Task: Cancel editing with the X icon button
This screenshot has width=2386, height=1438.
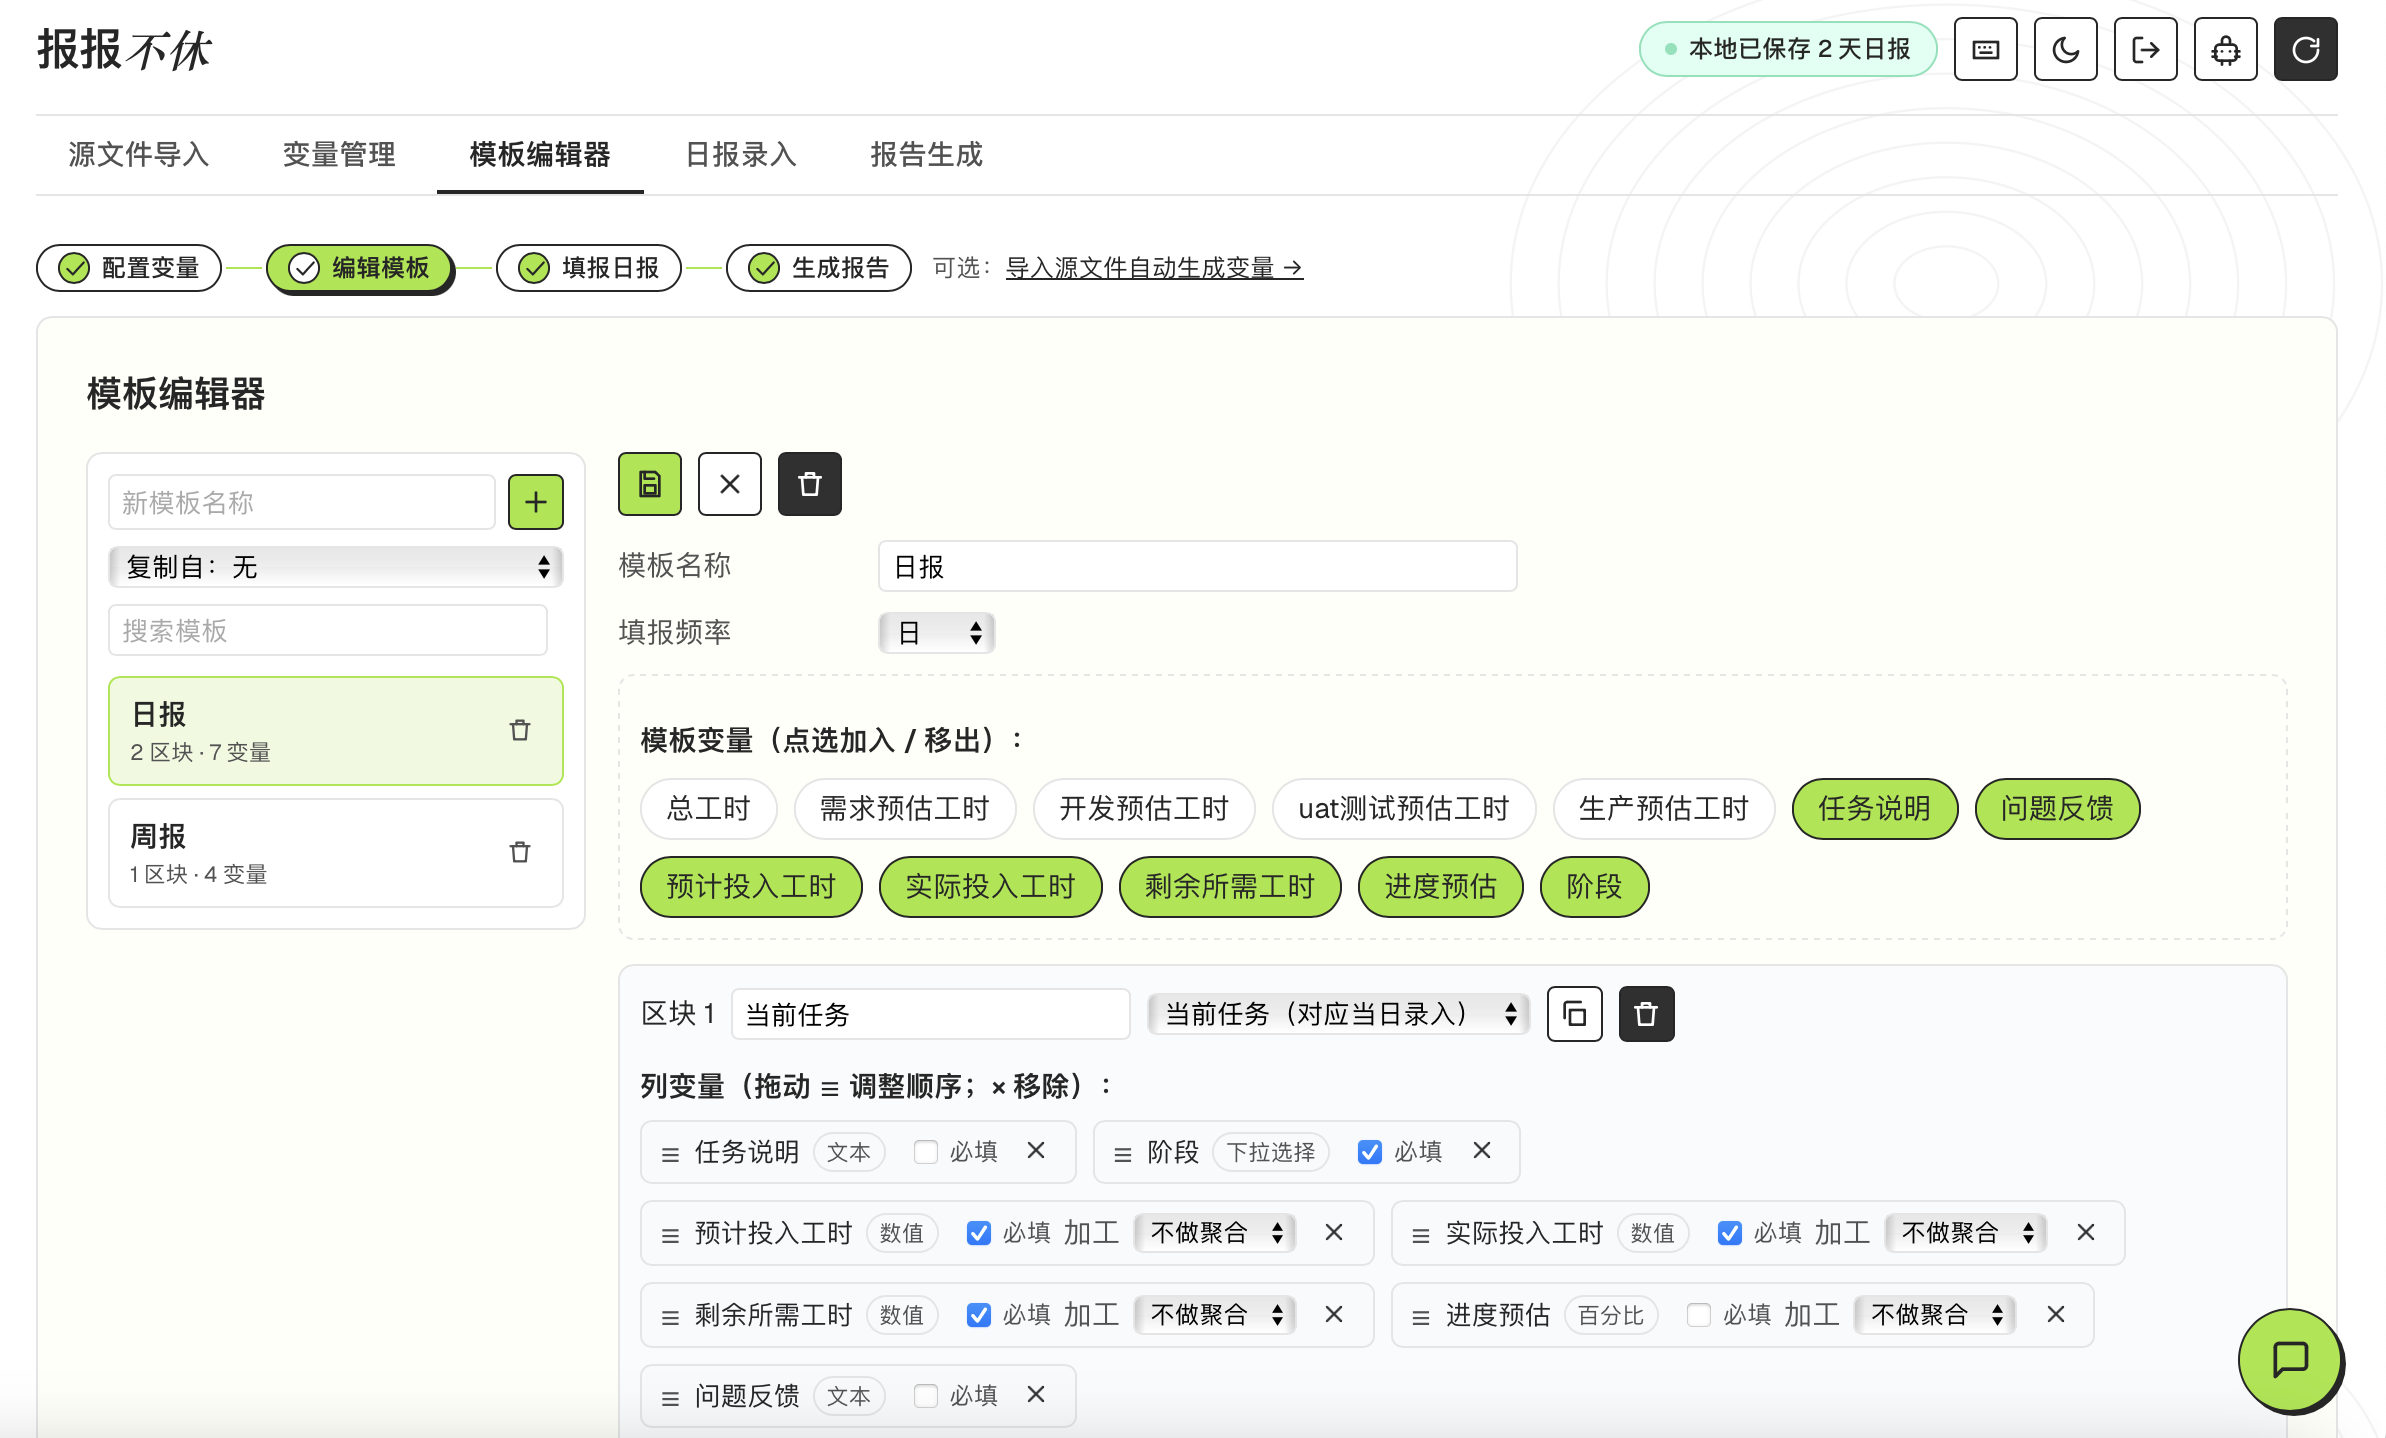Action: coord(730,484)
